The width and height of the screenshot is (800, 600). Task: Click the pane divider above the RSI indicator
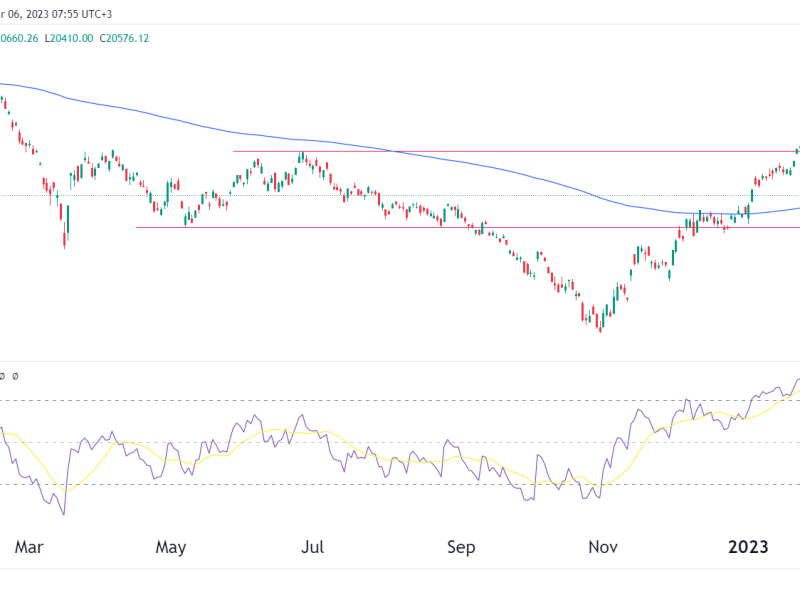[x=400, y=361]
